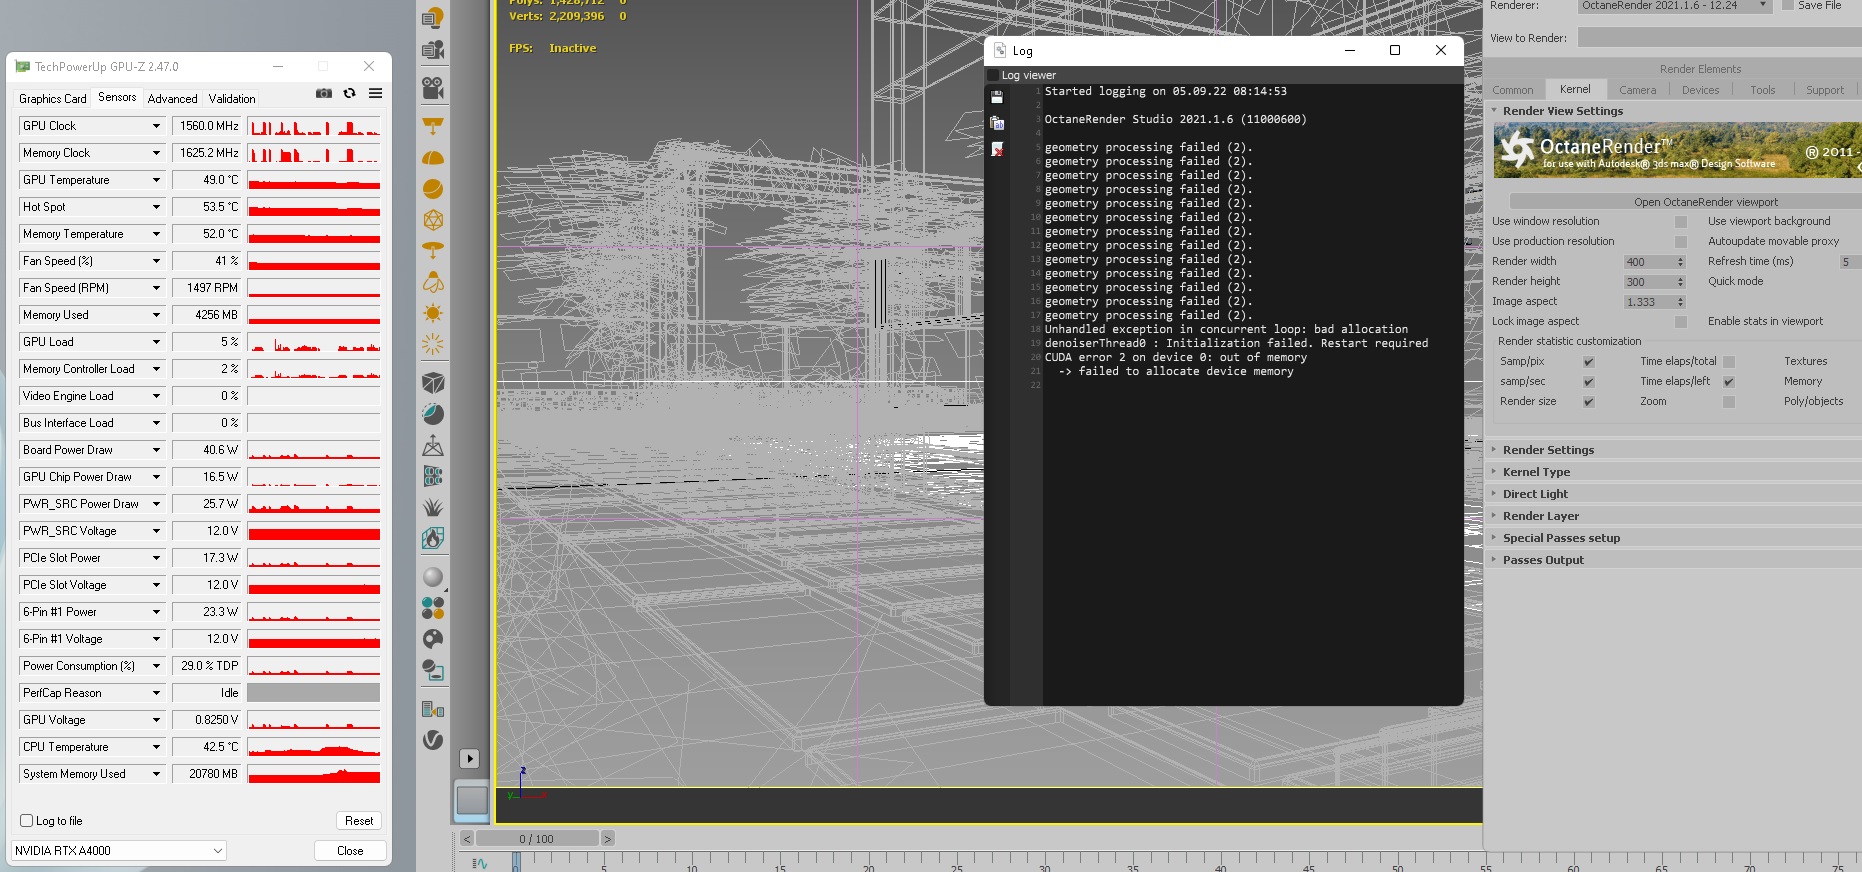Open the GPU-Z hamburger menu
Viewport: 1862px width, 872px height.
376,93
